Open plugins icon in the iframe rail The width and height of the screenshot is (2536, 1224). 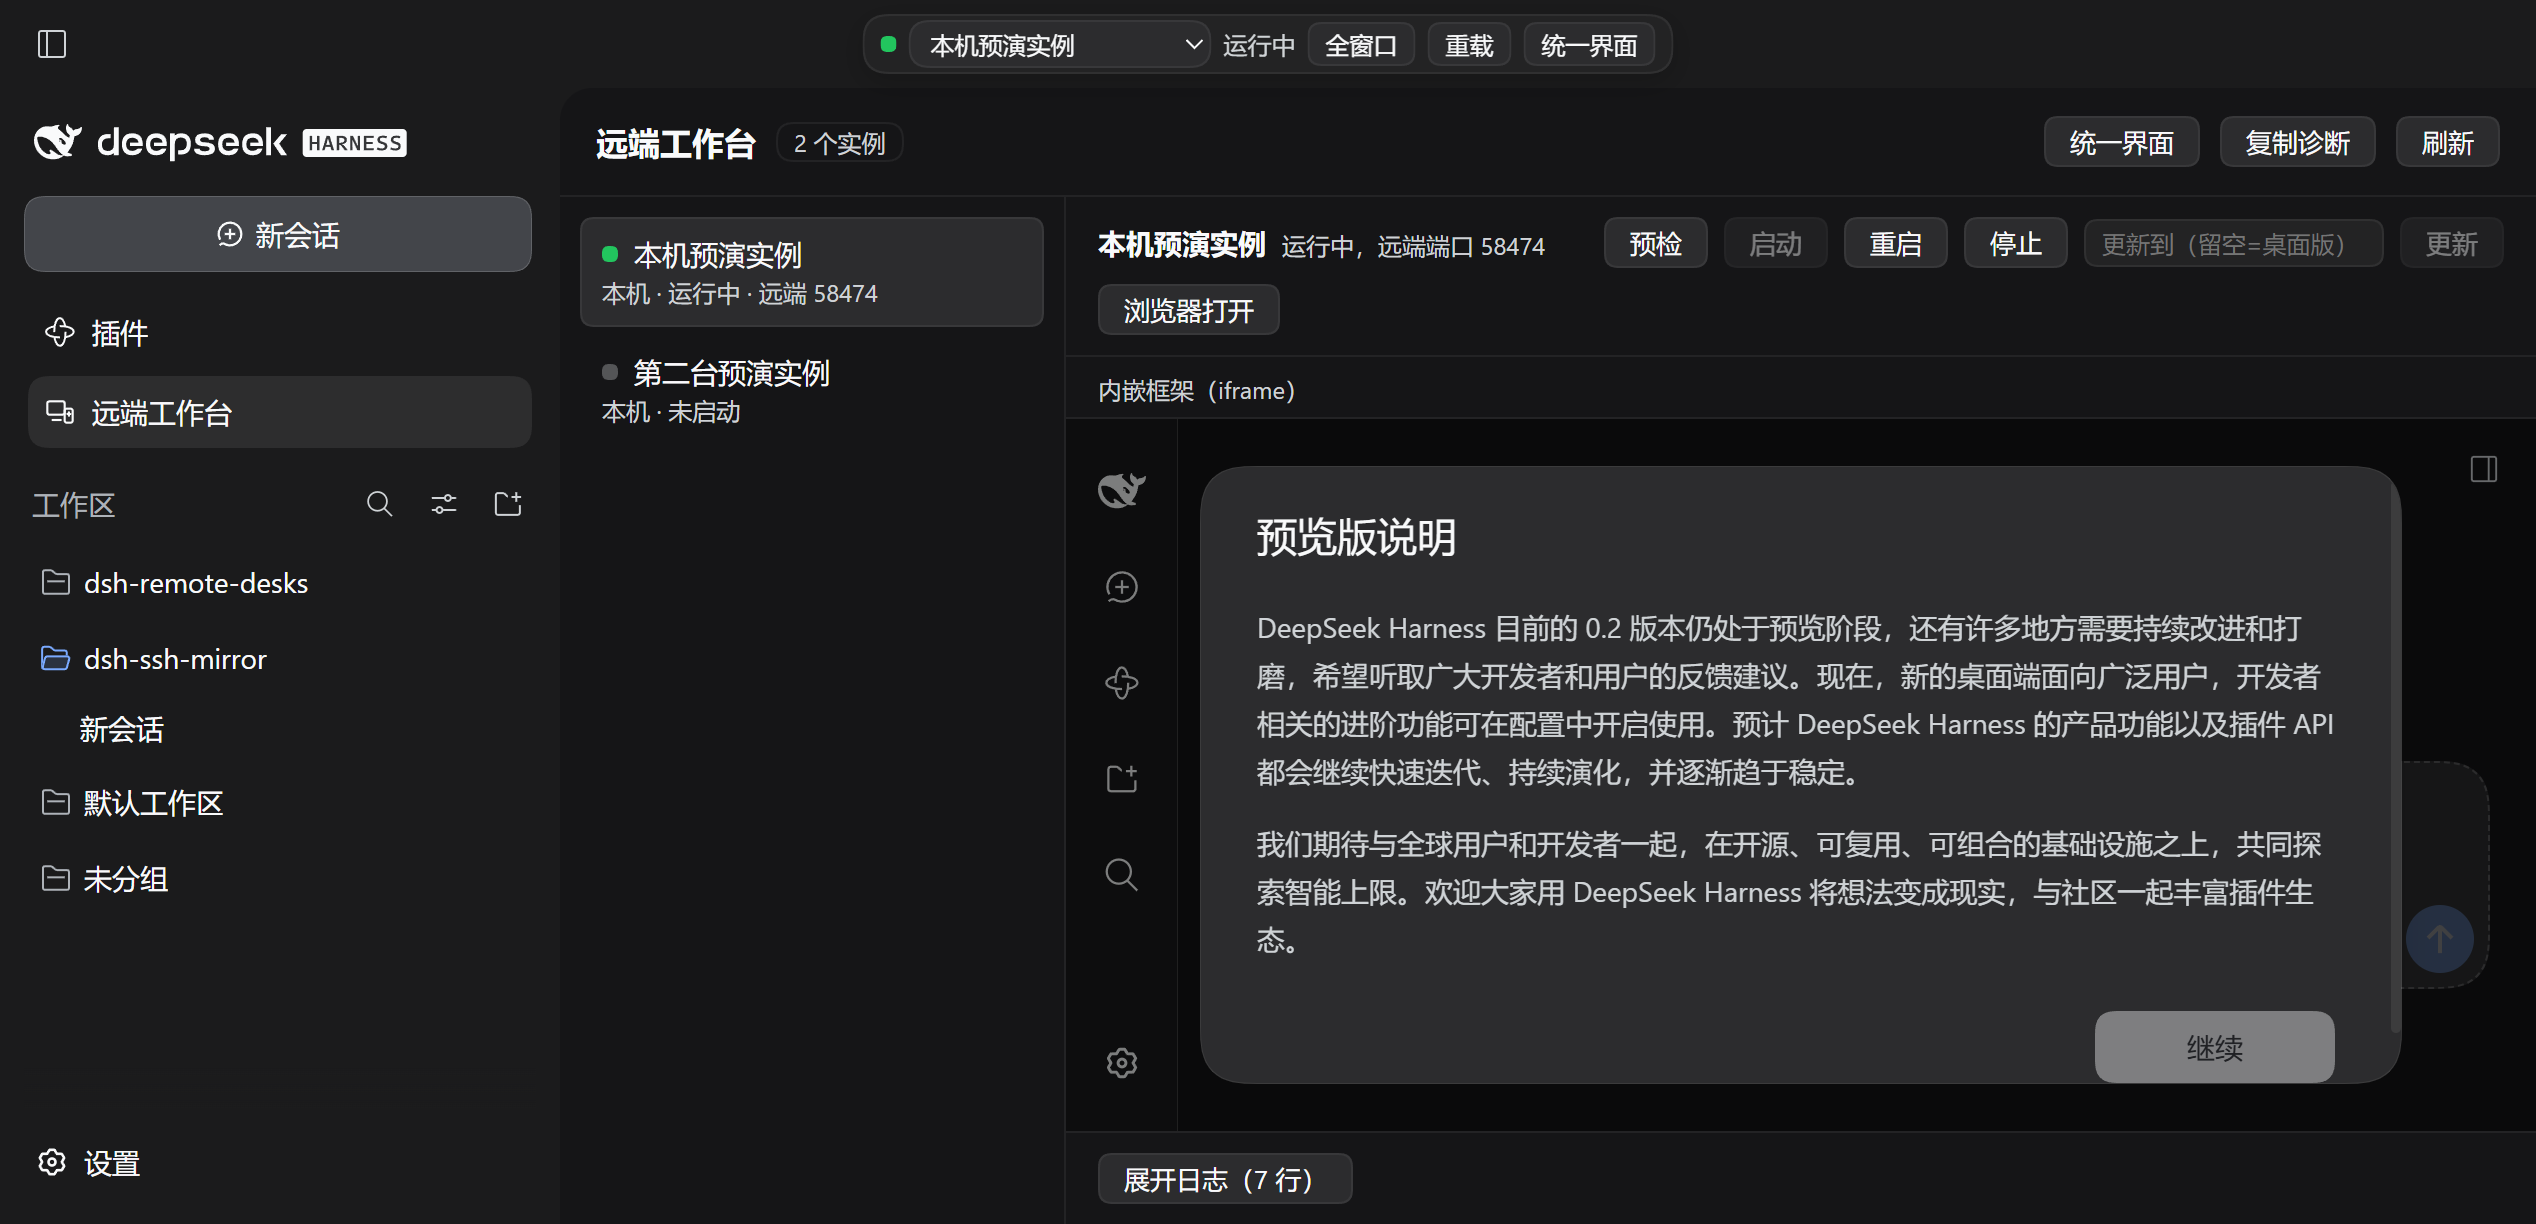[1122, 683]
